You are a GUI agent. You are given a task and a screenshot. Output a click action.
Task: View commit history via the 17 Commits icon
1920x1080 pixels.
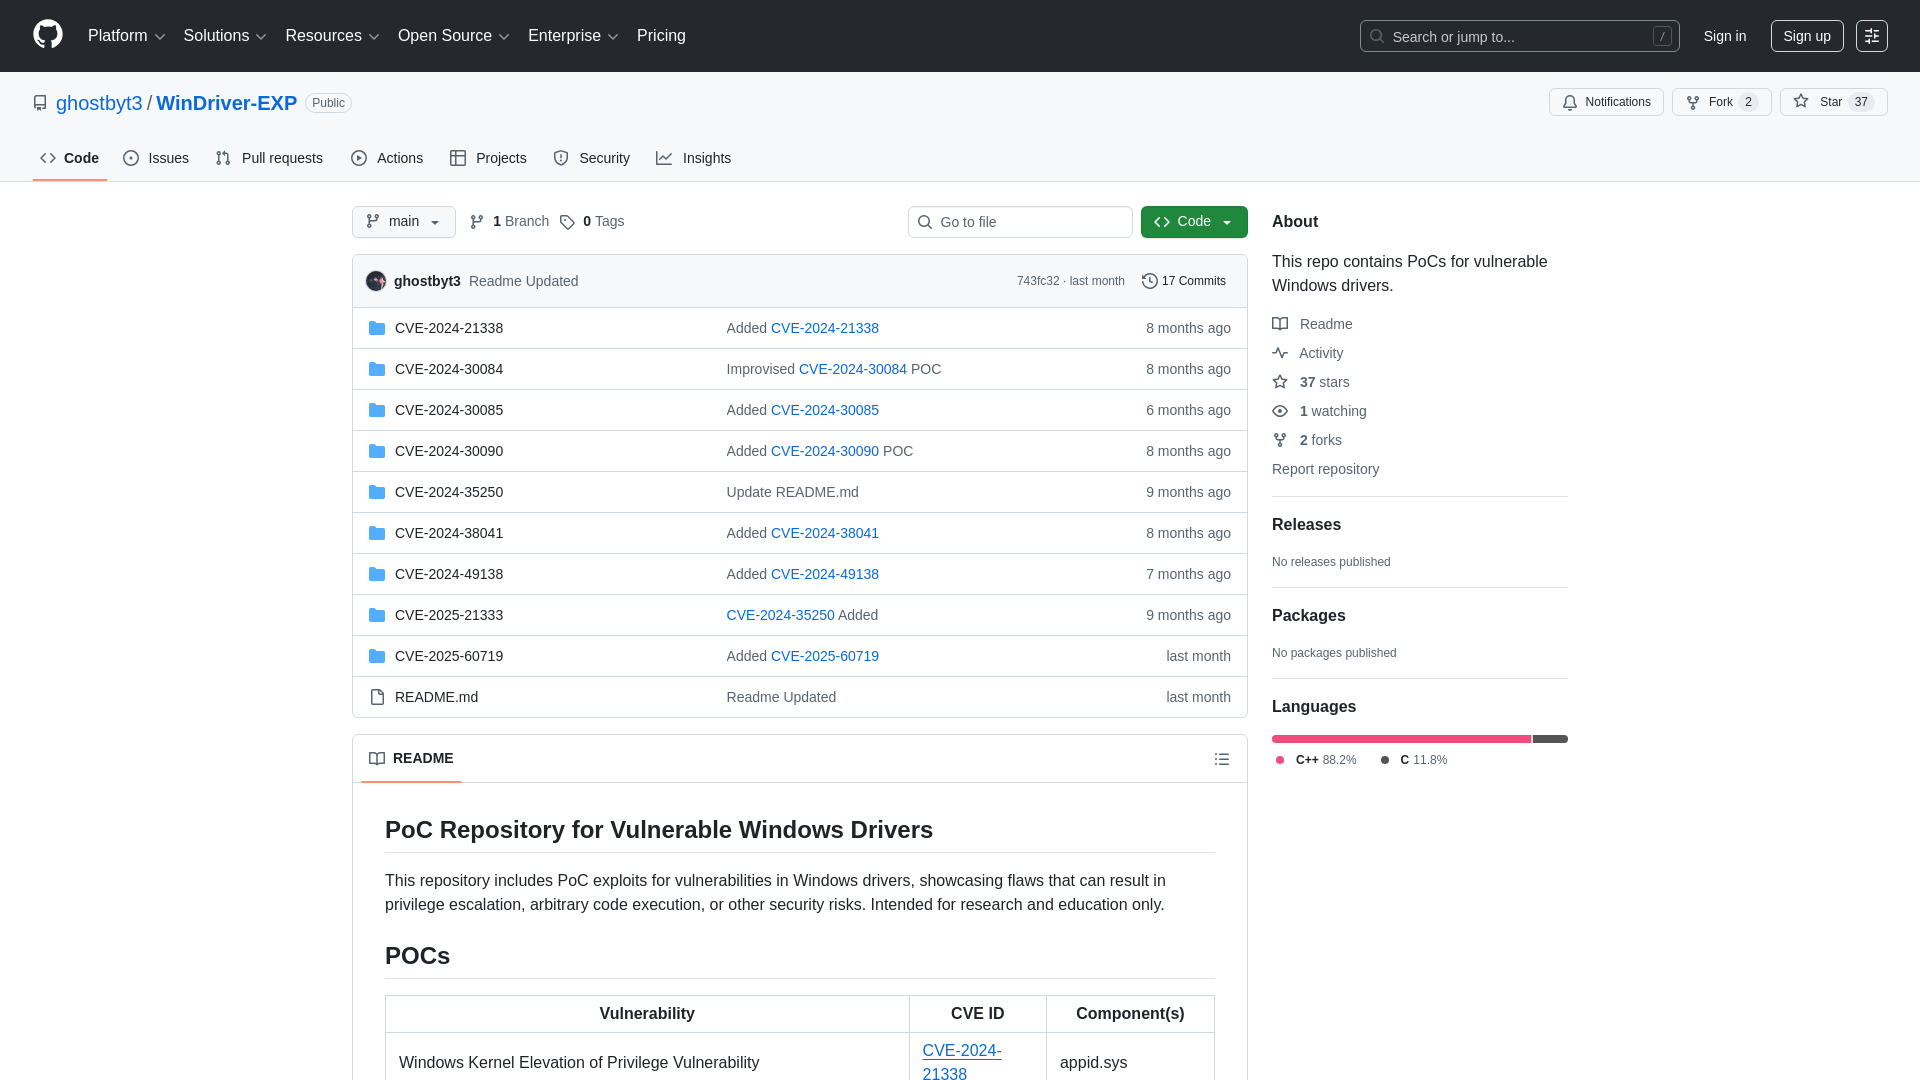1149,281
